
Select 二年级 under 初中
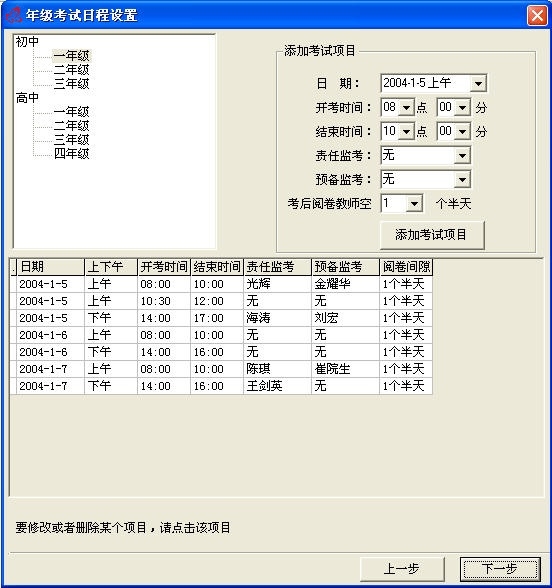tap(71, 70)
